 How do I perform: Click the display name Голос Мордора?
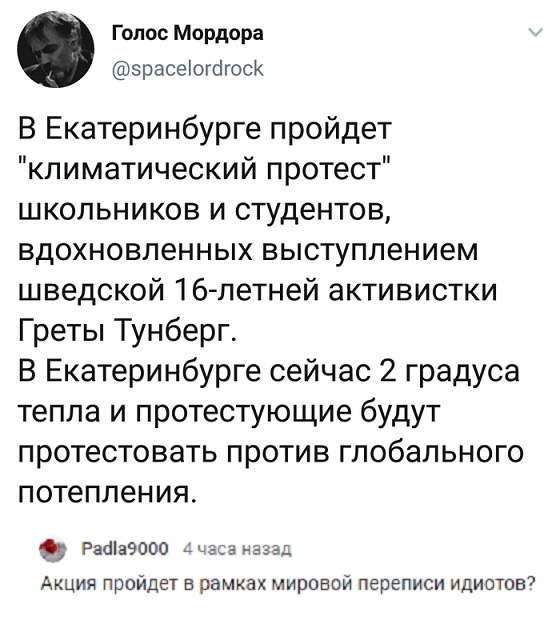click(188, 34)
